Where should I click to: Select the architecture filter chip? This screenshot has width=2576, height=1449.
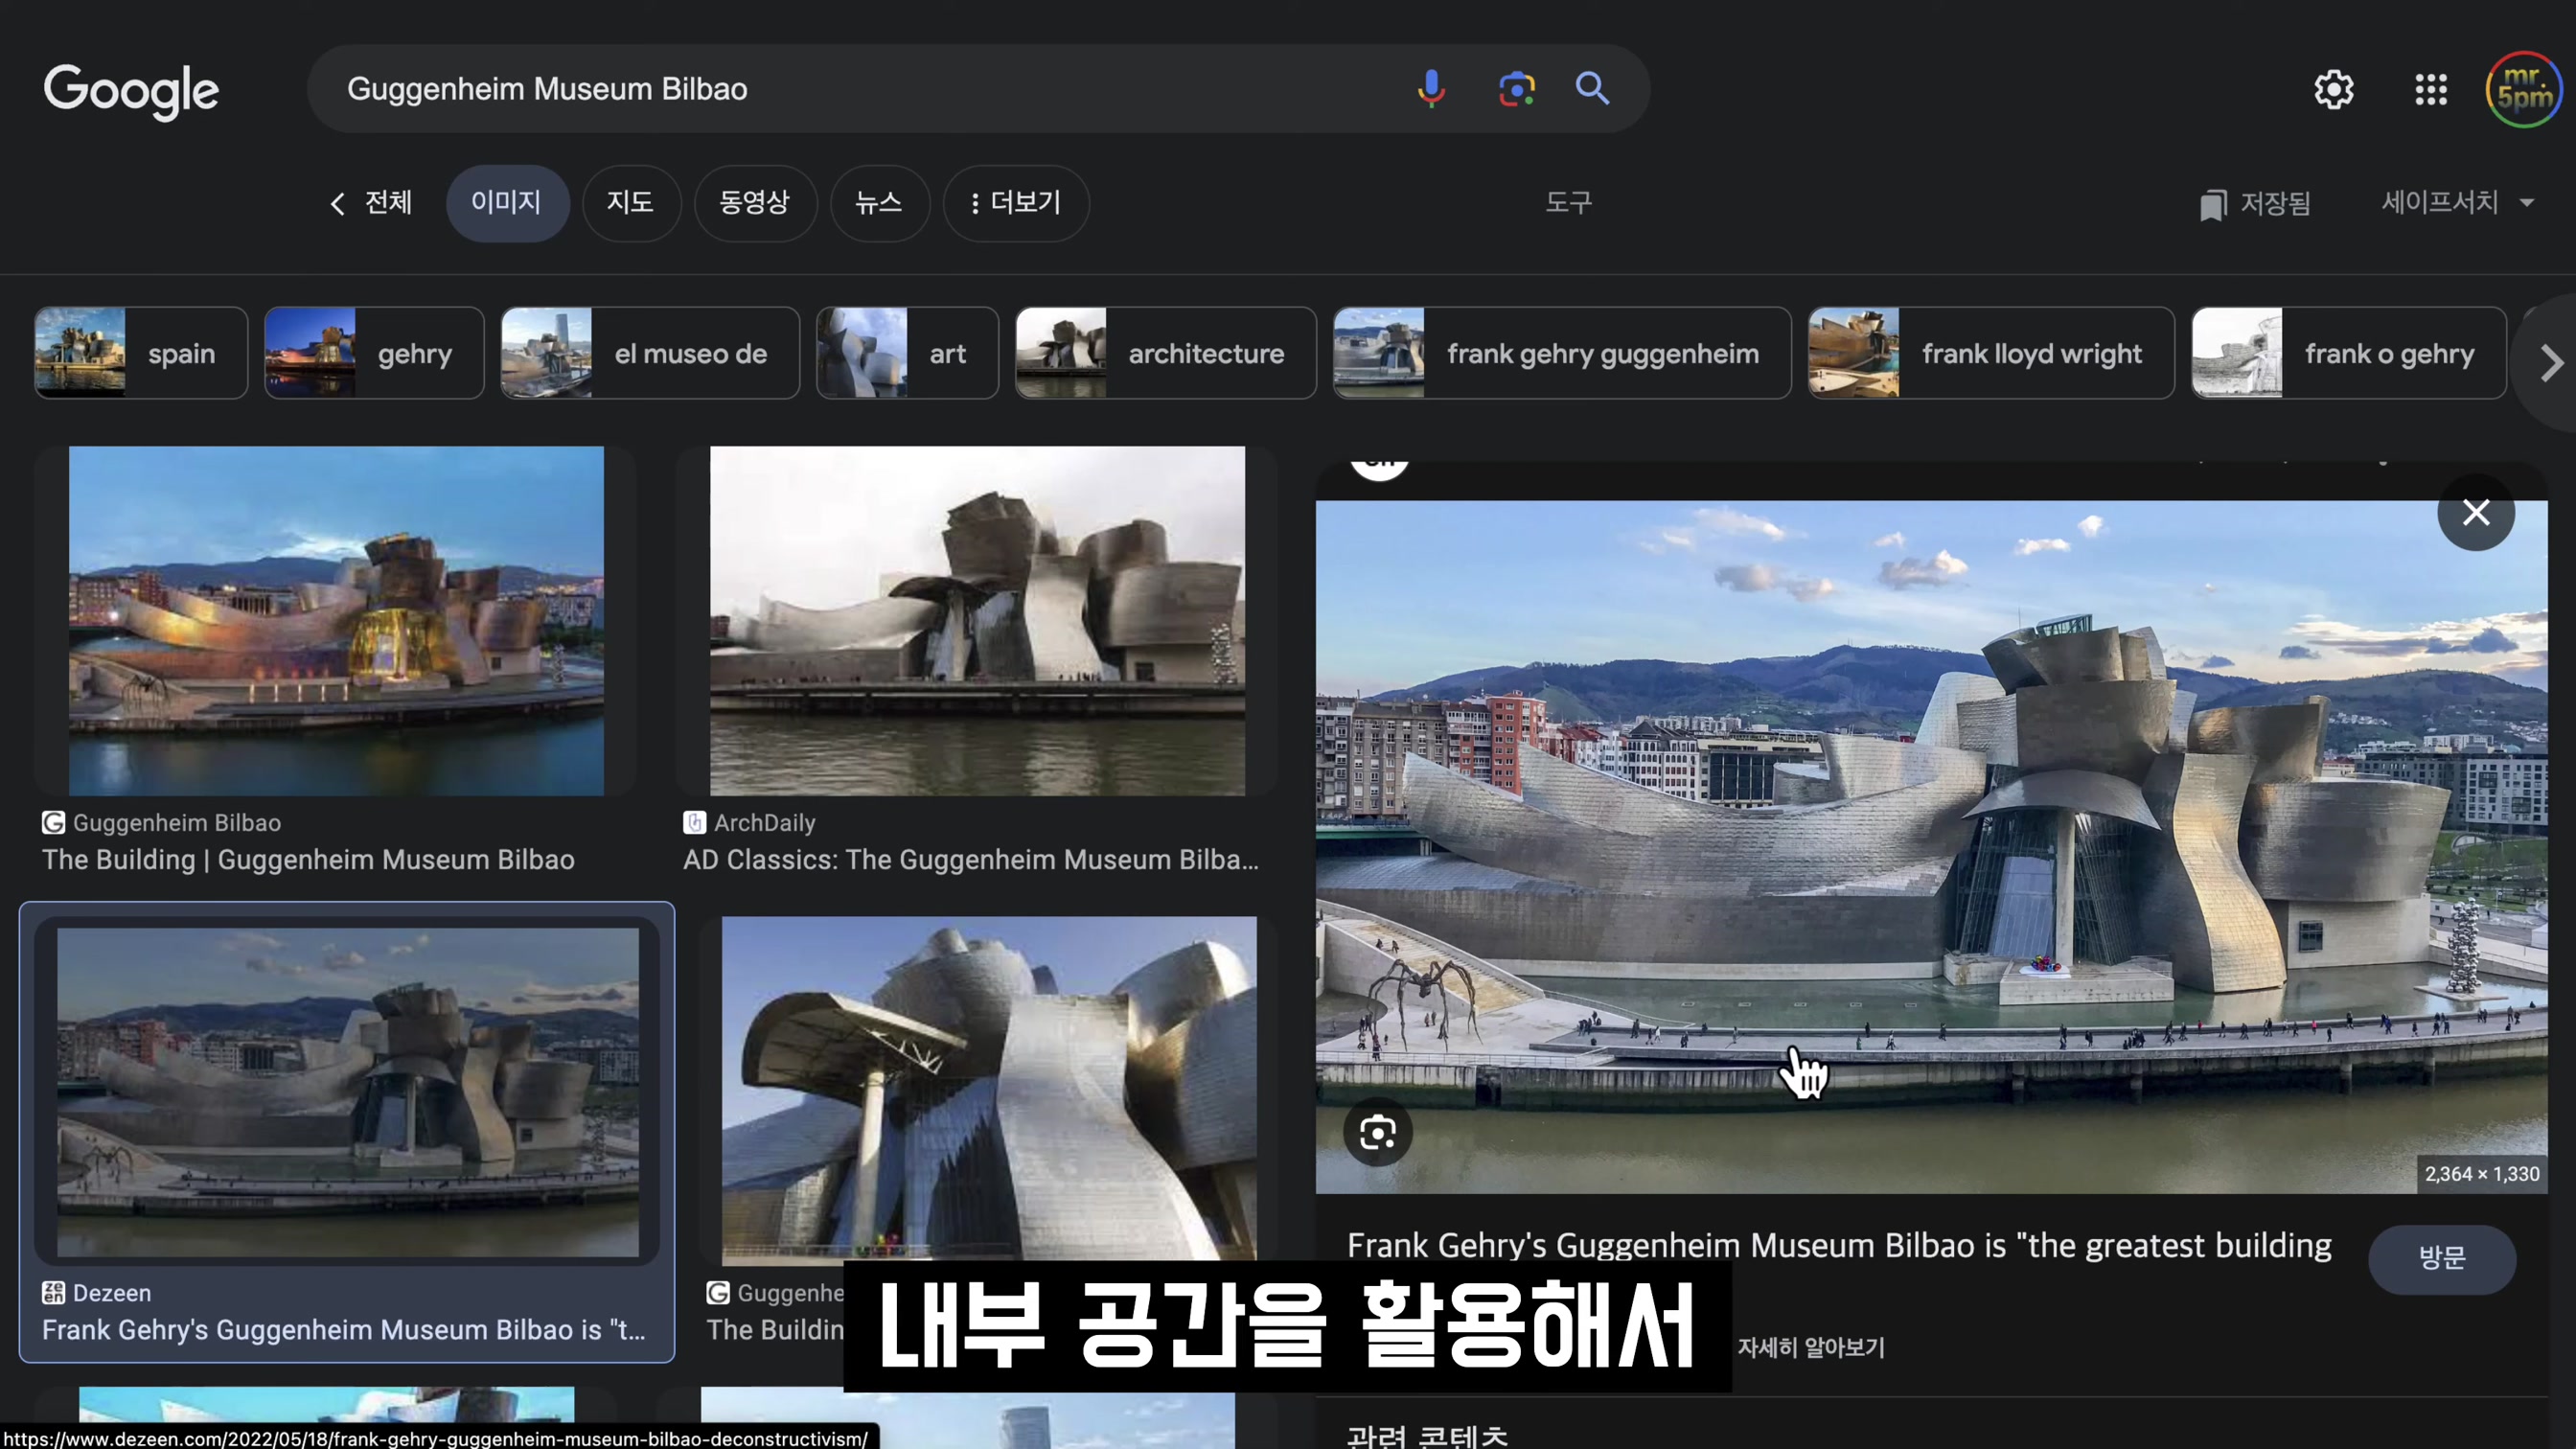(x=1166, y=353)
